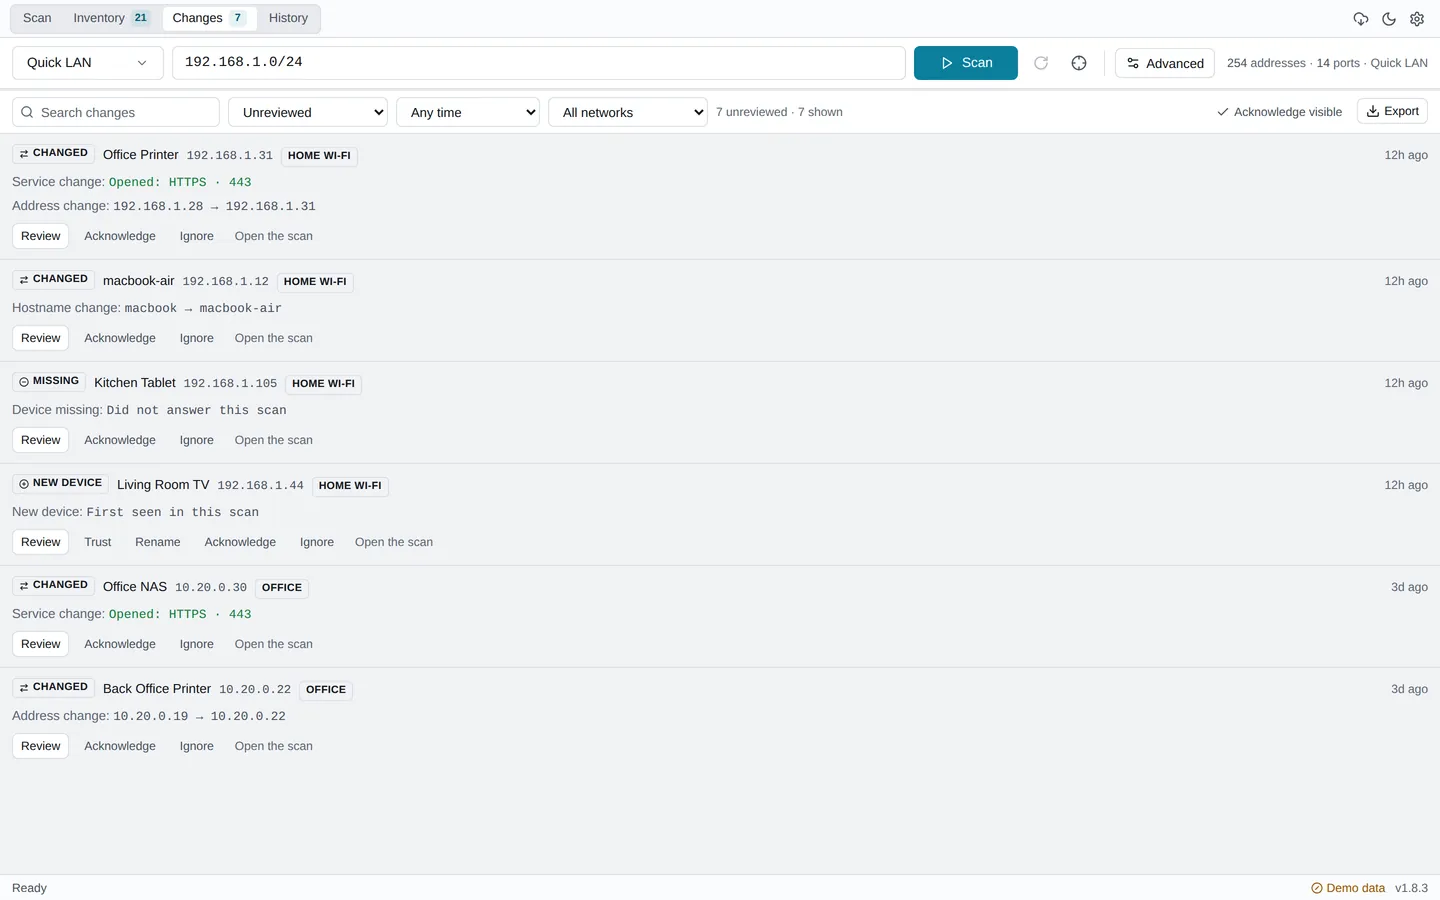The width and height of the screenshot is (1440, 900).
Task: Click the CHANGED badge on Office Printer
Action: tap(54, 154)
